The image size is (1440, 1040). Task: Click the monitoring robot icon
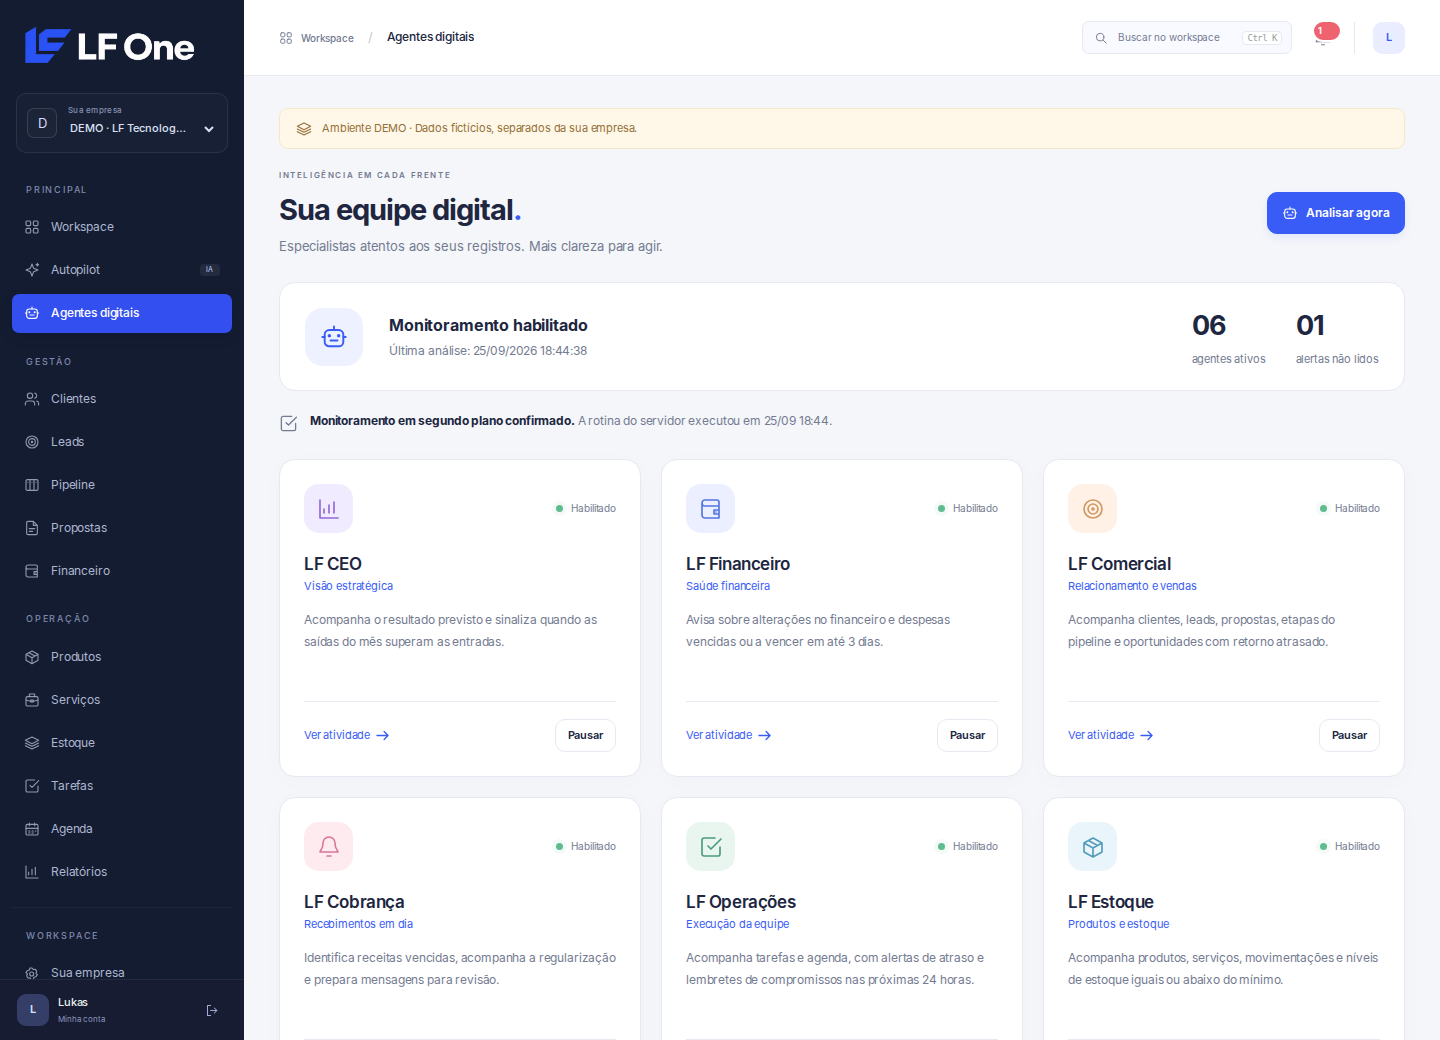pos(334,337)
